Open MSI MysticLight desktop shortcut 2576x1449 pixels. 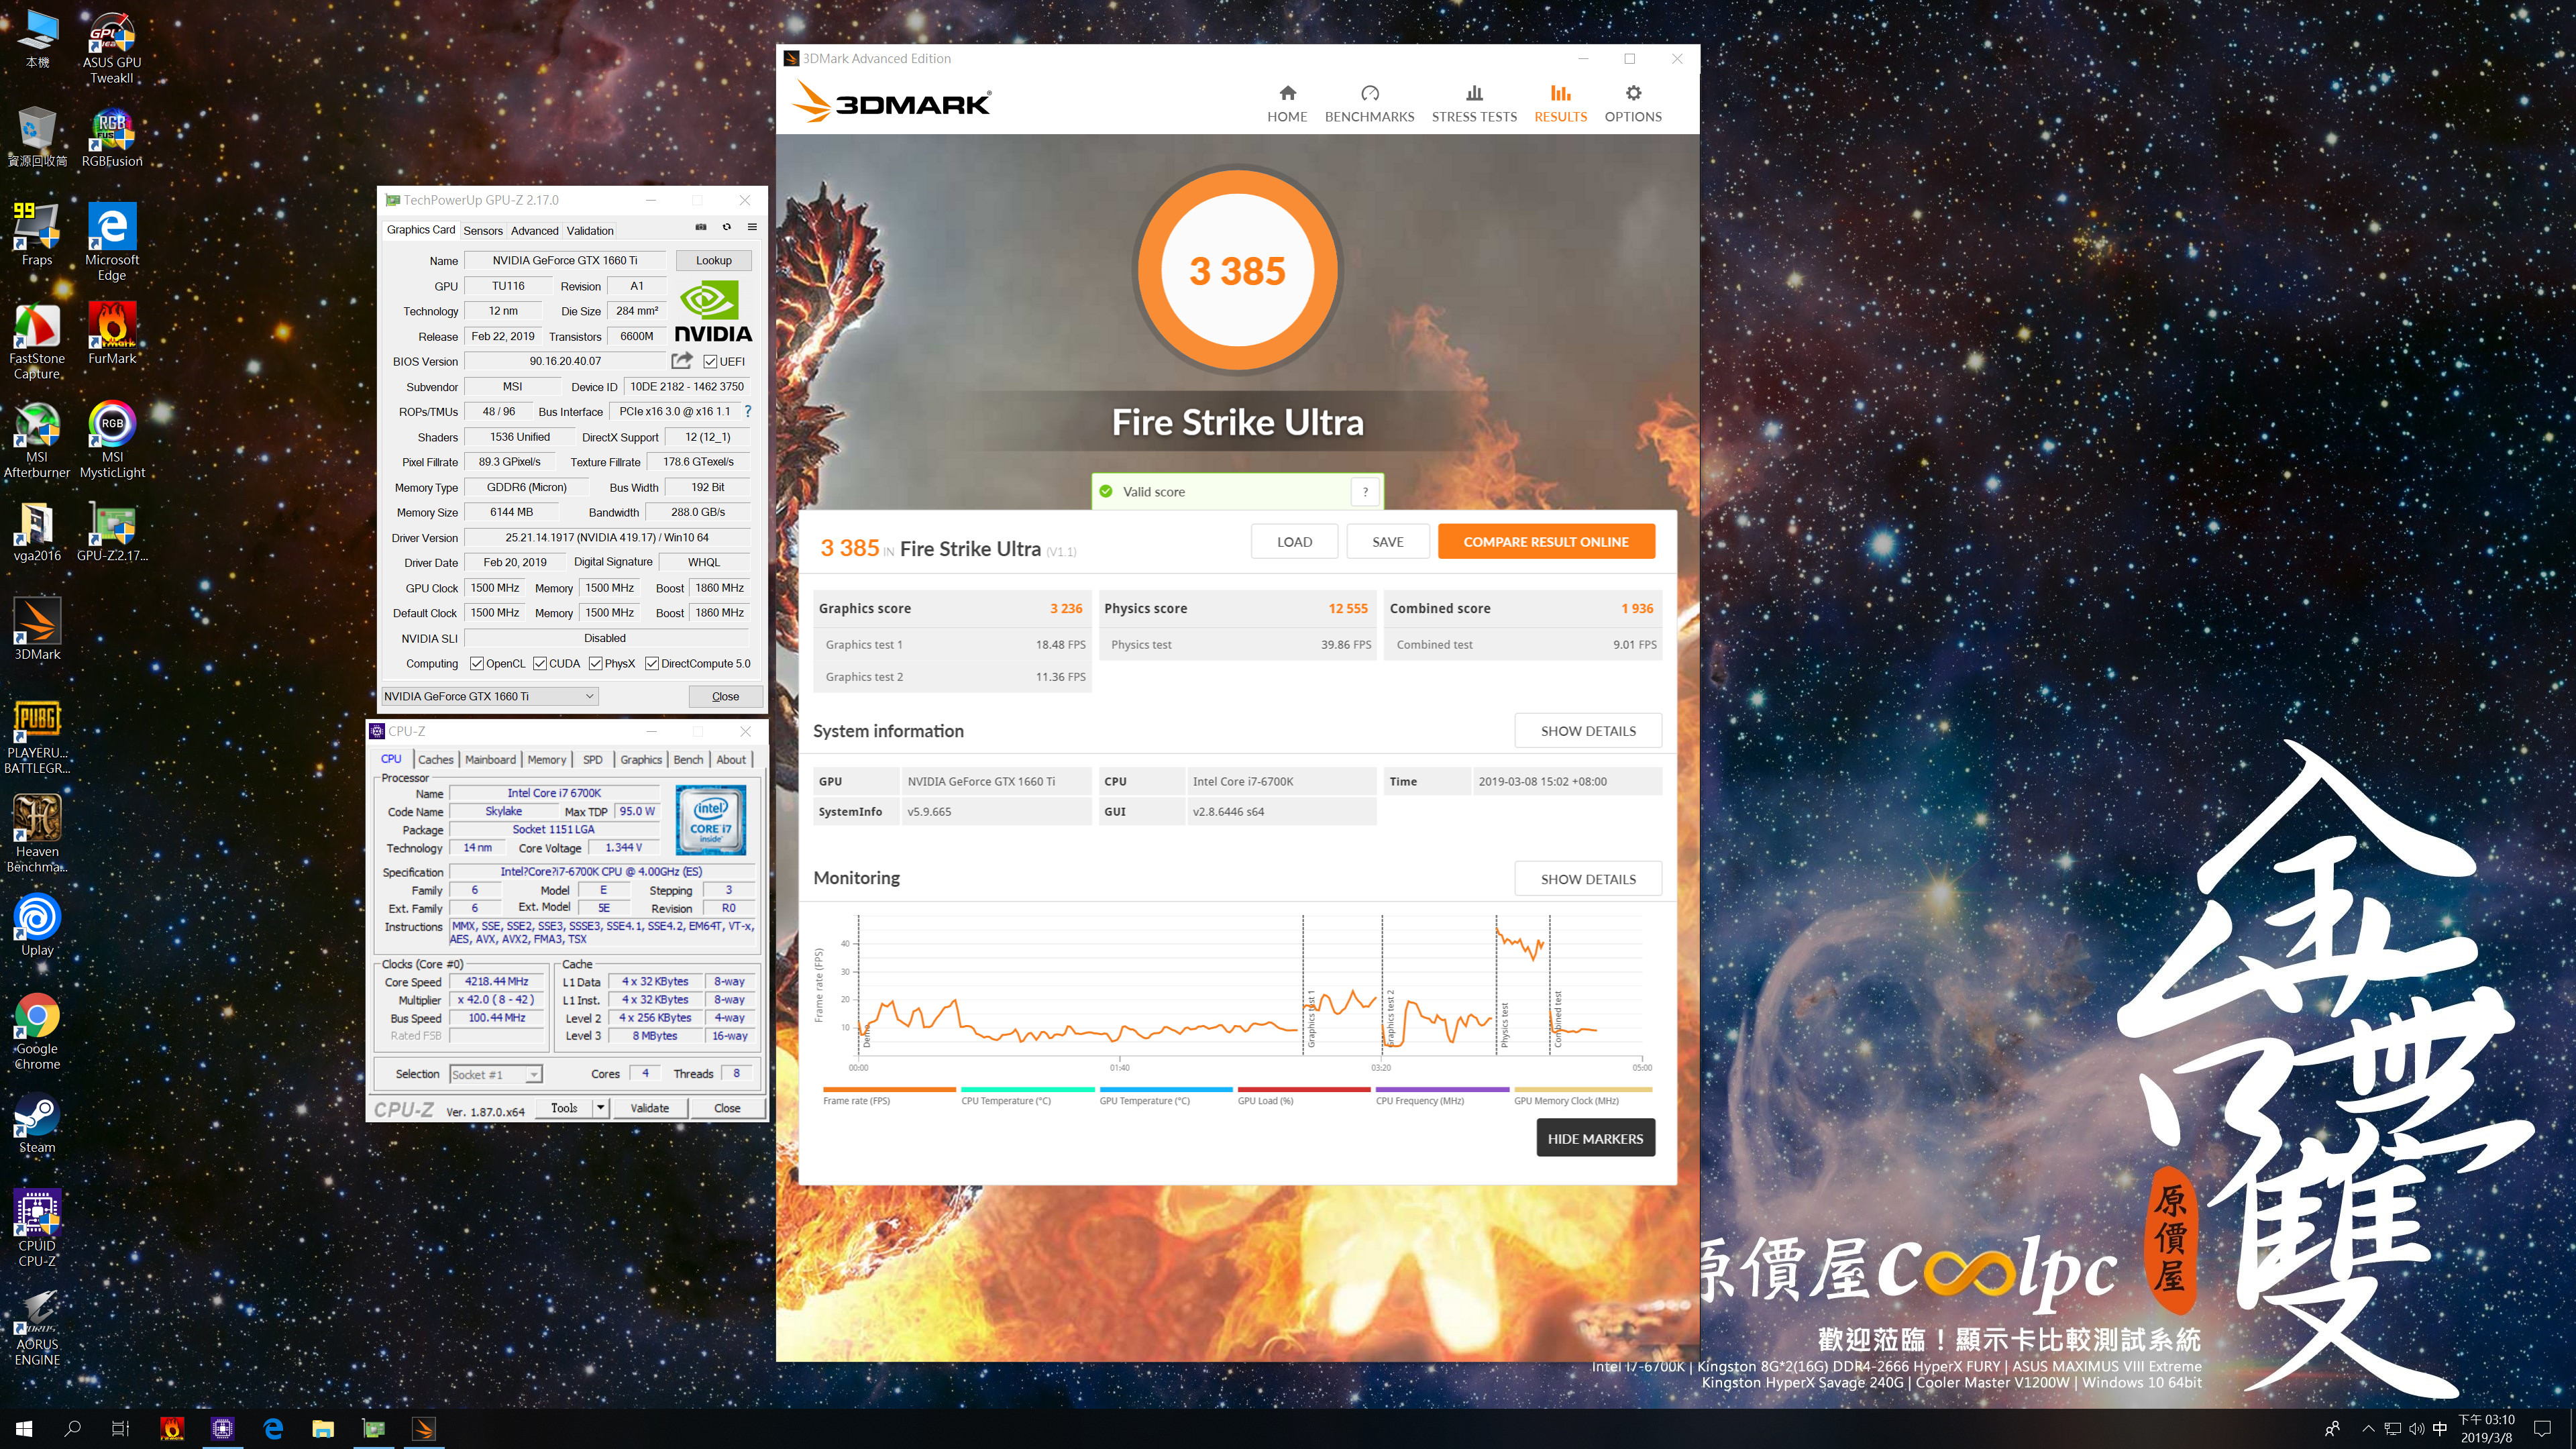click(111, 441)
